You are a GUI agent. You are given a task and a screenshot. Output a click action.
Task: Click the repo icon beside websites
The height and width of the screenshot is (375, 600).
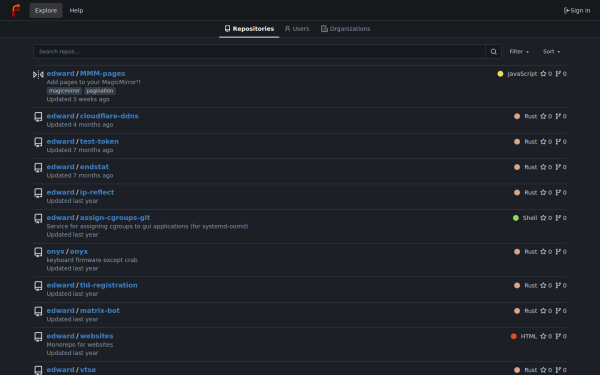pyautogui.click(x=38, y=337)
